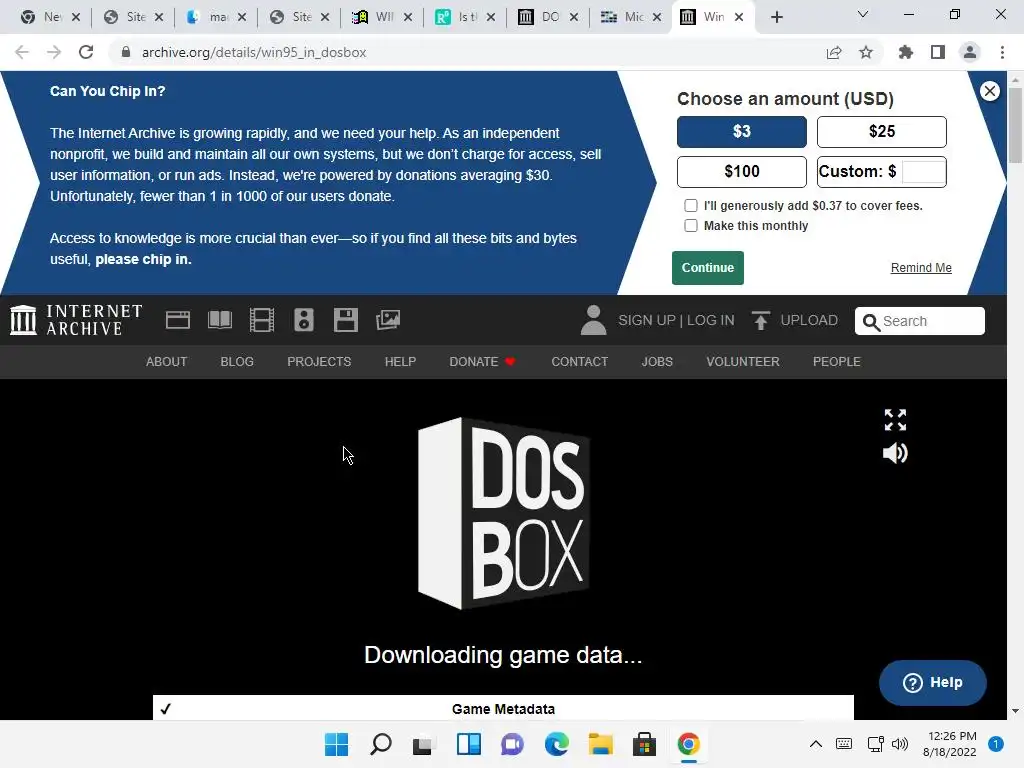The height and width of the screenshot is (768, 1024).
Task: Click the address bar URL
Action: tap(254, 52)
